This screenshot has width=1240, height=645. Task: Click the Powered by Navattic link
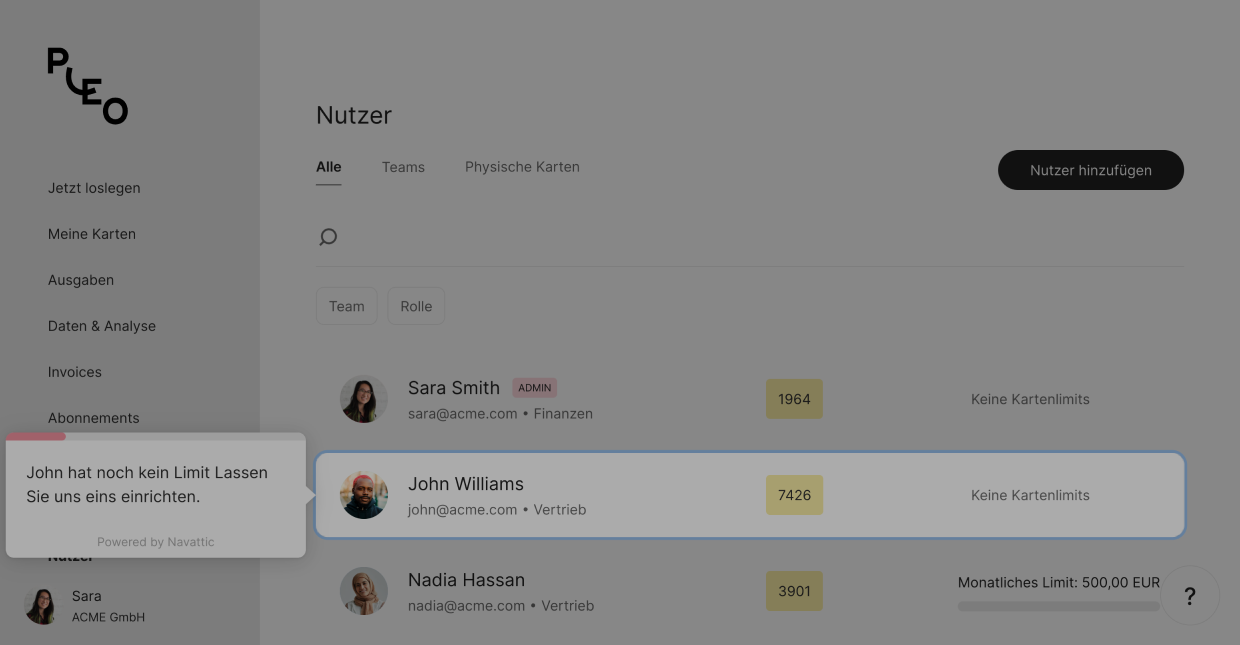156,542
